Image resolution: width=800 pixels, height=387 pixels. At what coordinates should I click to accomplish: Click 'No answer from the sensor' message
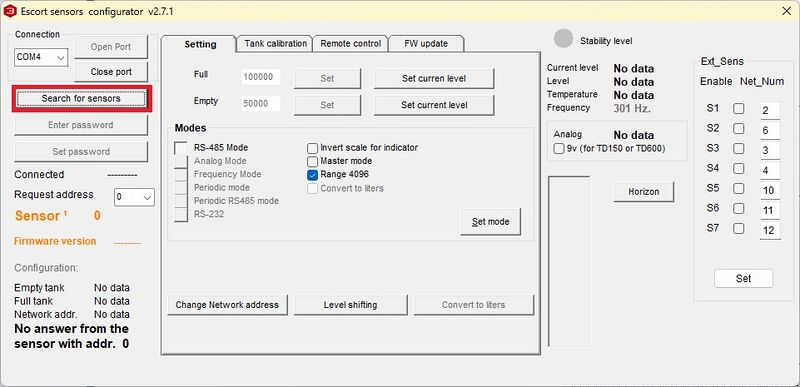71,336
